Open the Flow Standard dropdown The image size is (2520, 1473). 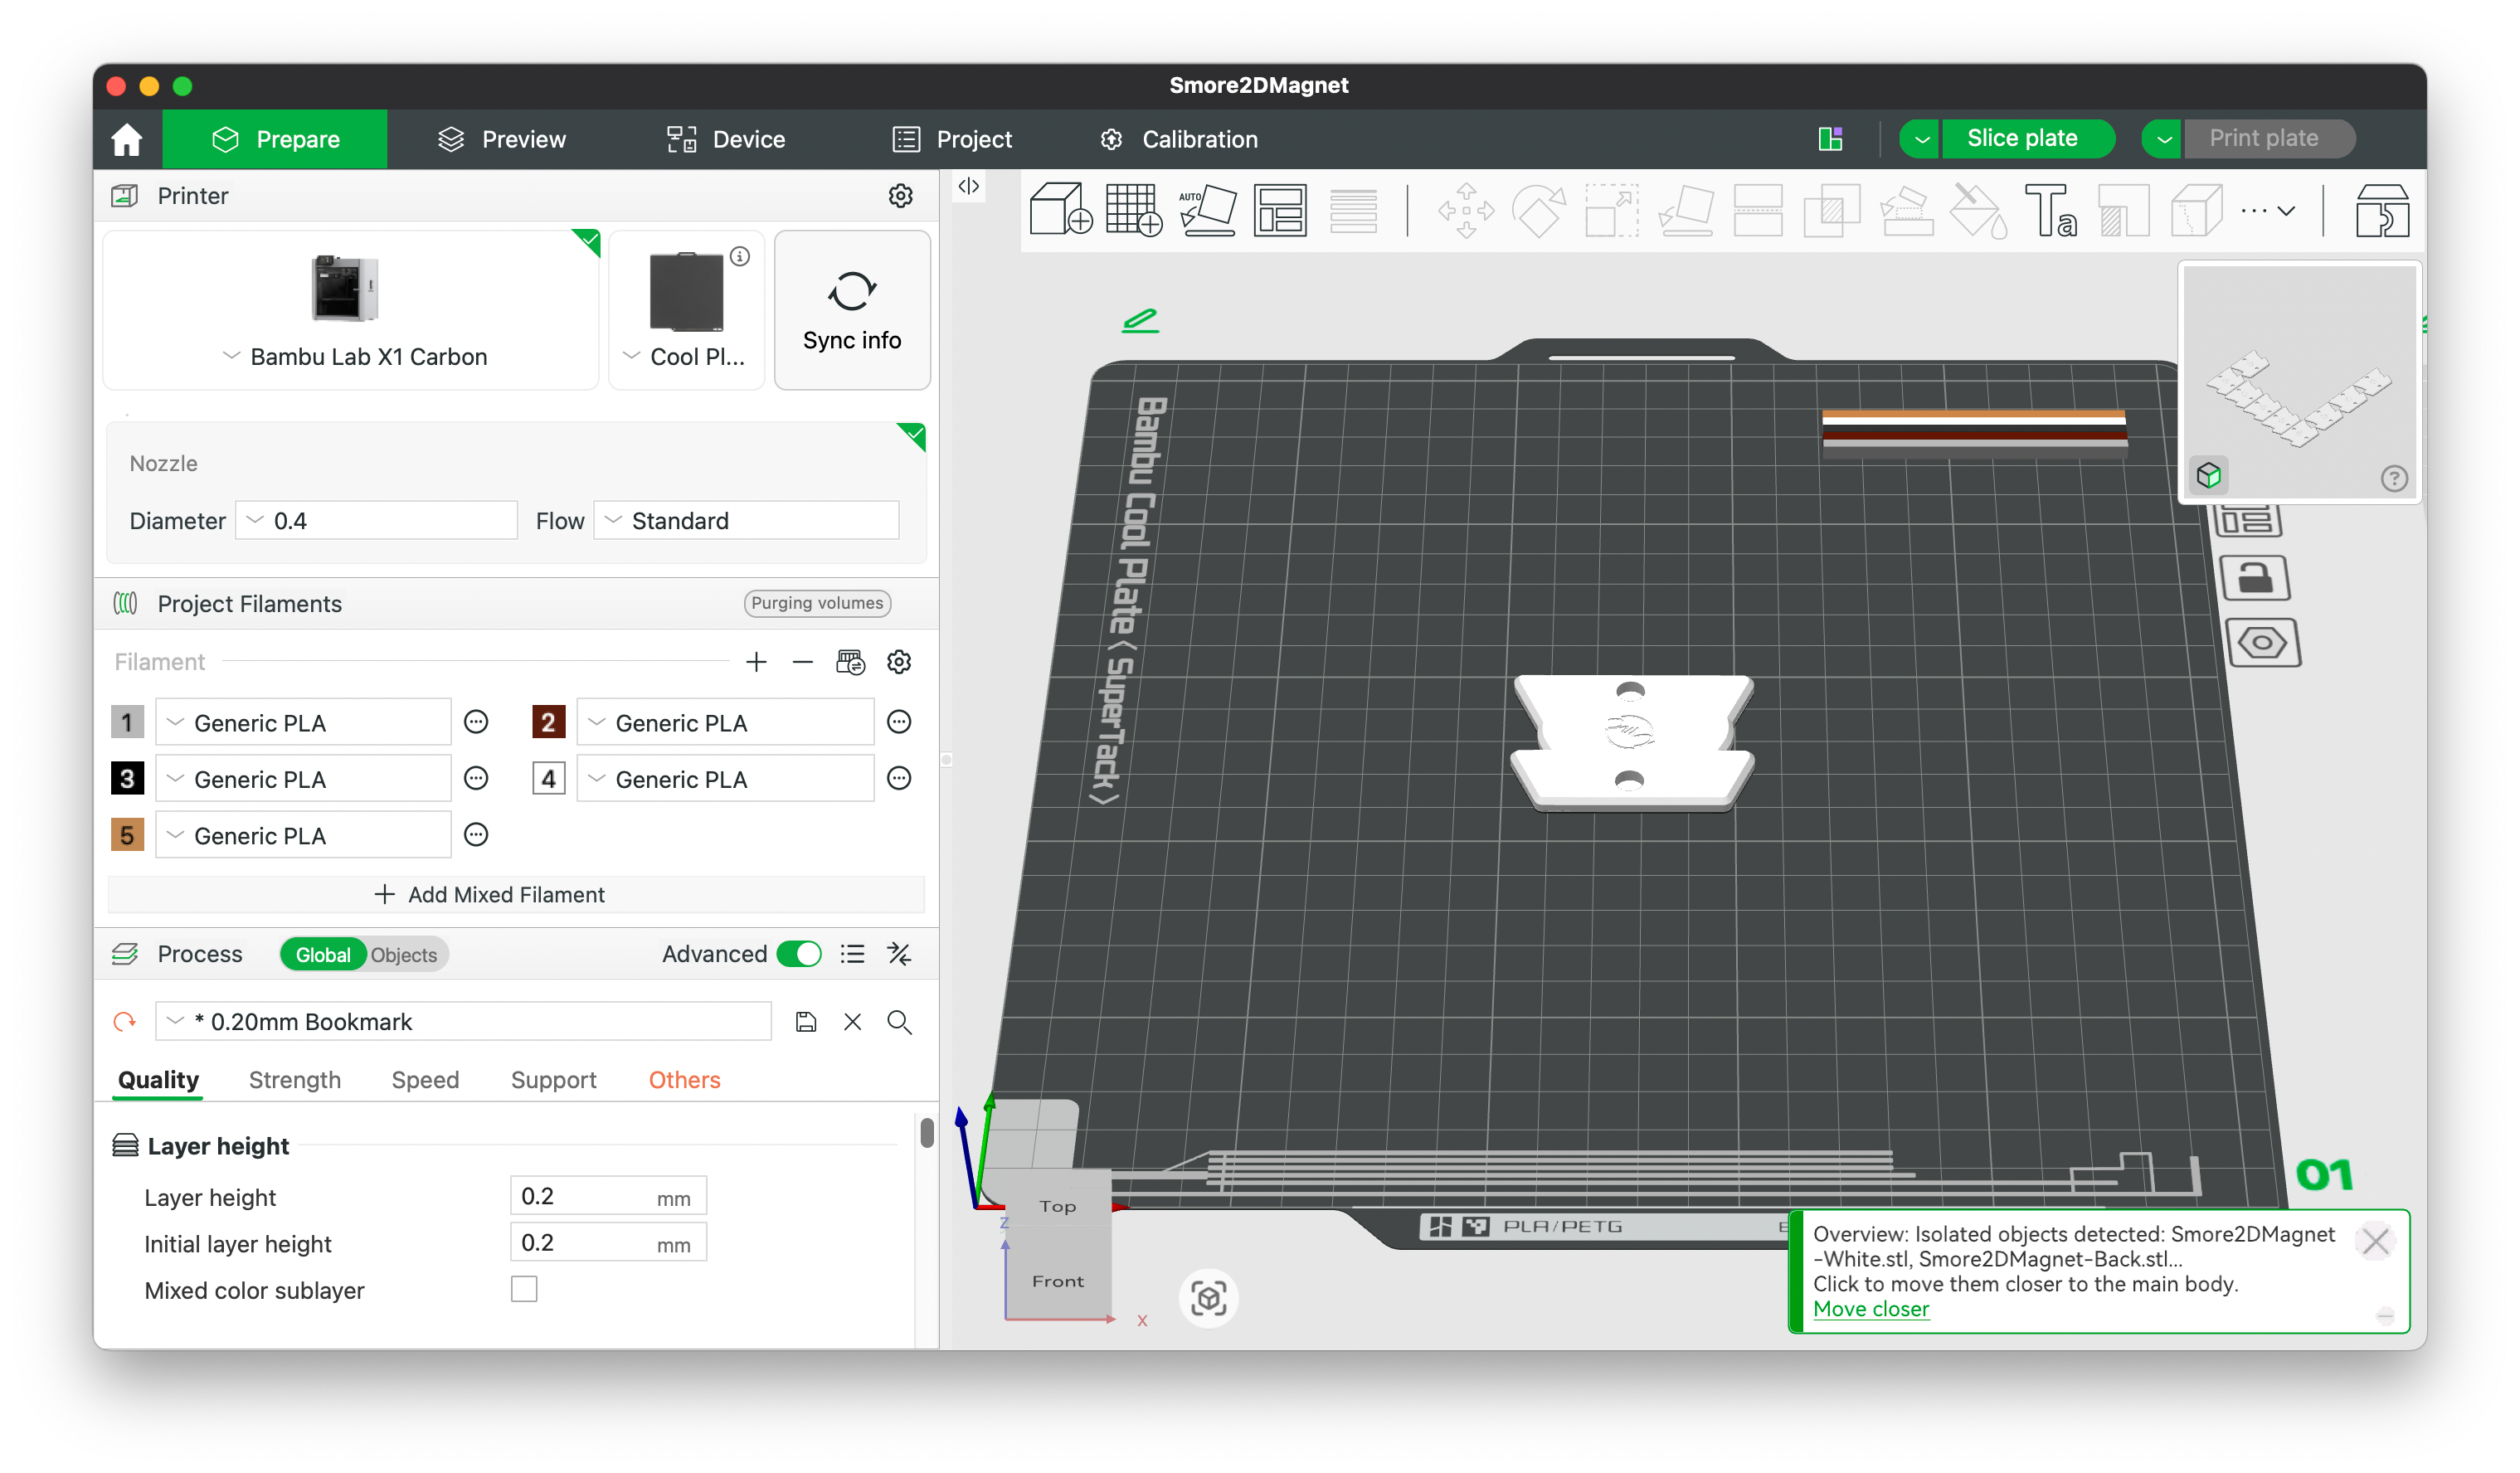pyautogui.click(x=746, y=521)
